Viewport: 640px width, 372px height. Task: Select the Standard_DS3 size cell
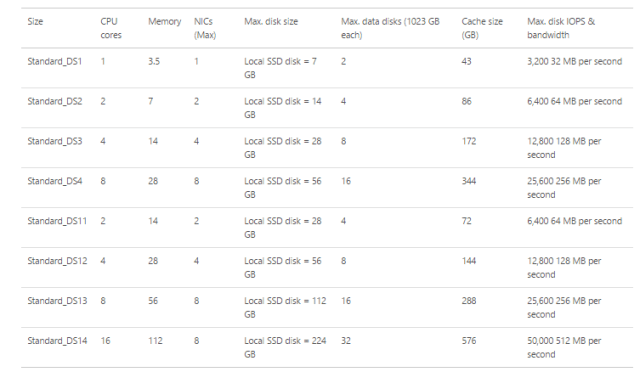(55, 141)
